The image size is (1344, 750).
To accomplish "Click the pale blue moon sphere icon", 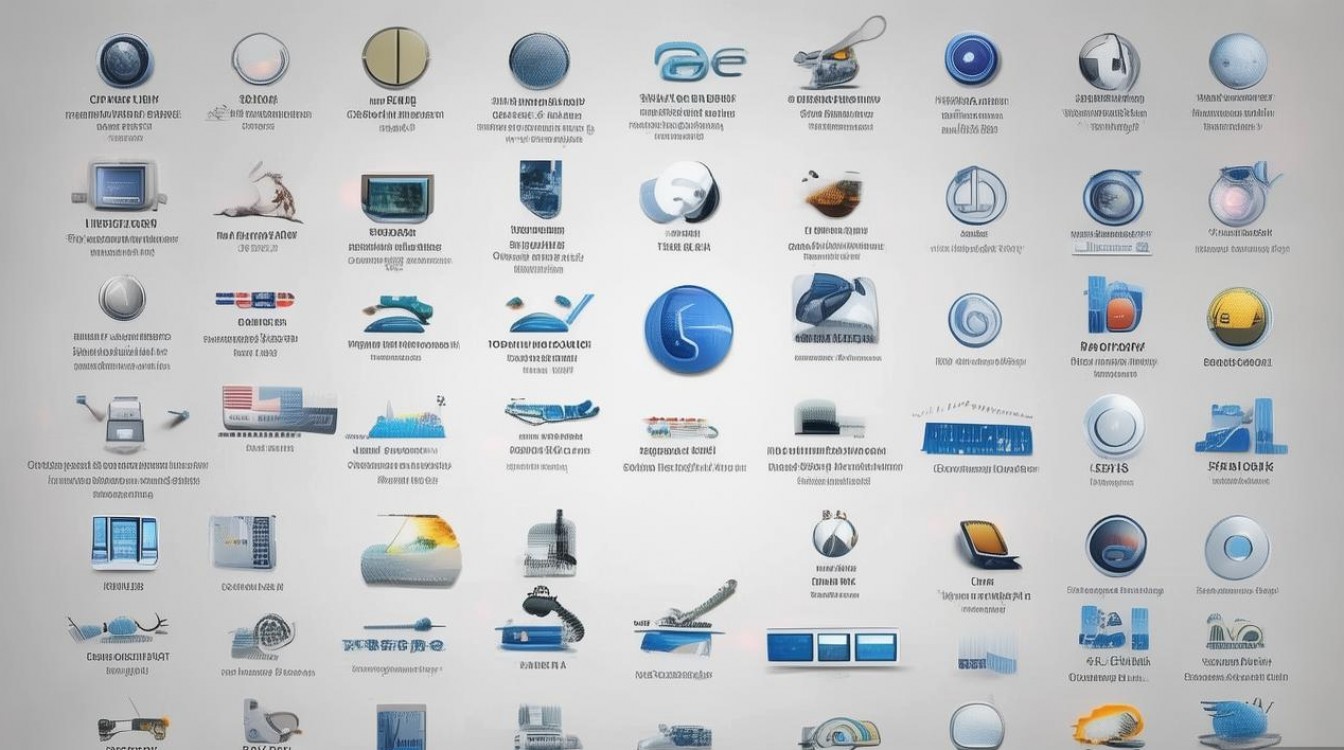I will click(1238, 61).
